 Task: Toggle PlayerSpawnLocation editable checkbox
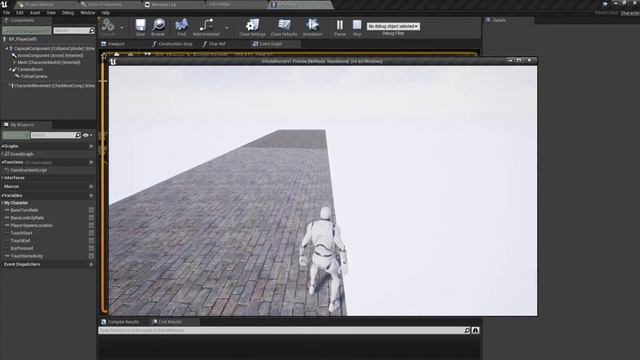click(x=91, y=225)
